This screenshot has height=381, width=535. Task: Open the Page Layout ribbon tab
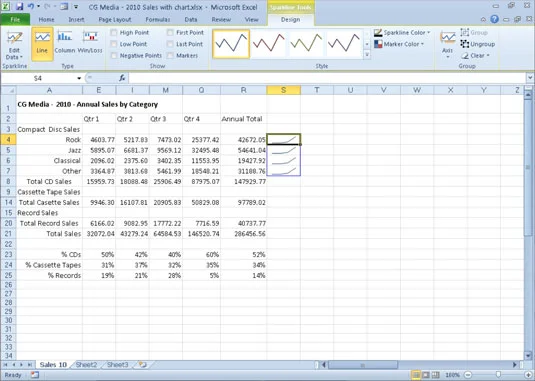pos(115,20)
